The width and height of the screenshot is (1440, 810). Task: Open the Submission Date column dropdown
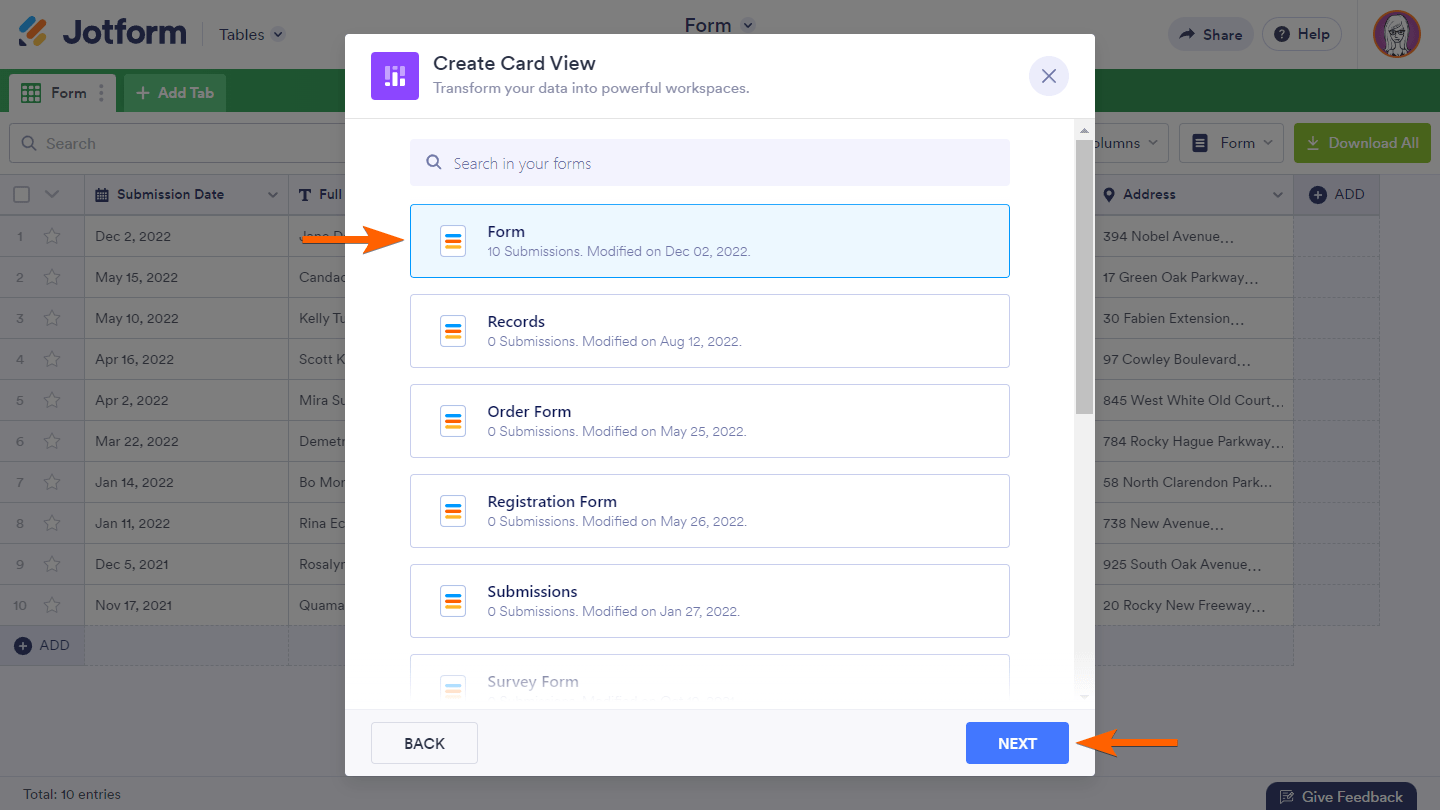coord(272,195)
